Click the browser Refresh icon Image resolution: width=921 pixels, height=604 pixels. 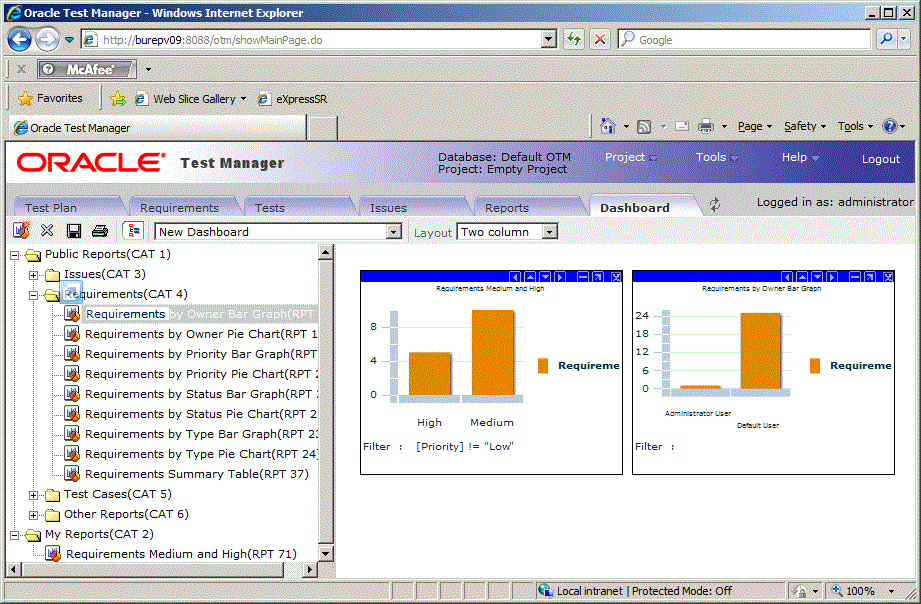click(x=574, y=39)
